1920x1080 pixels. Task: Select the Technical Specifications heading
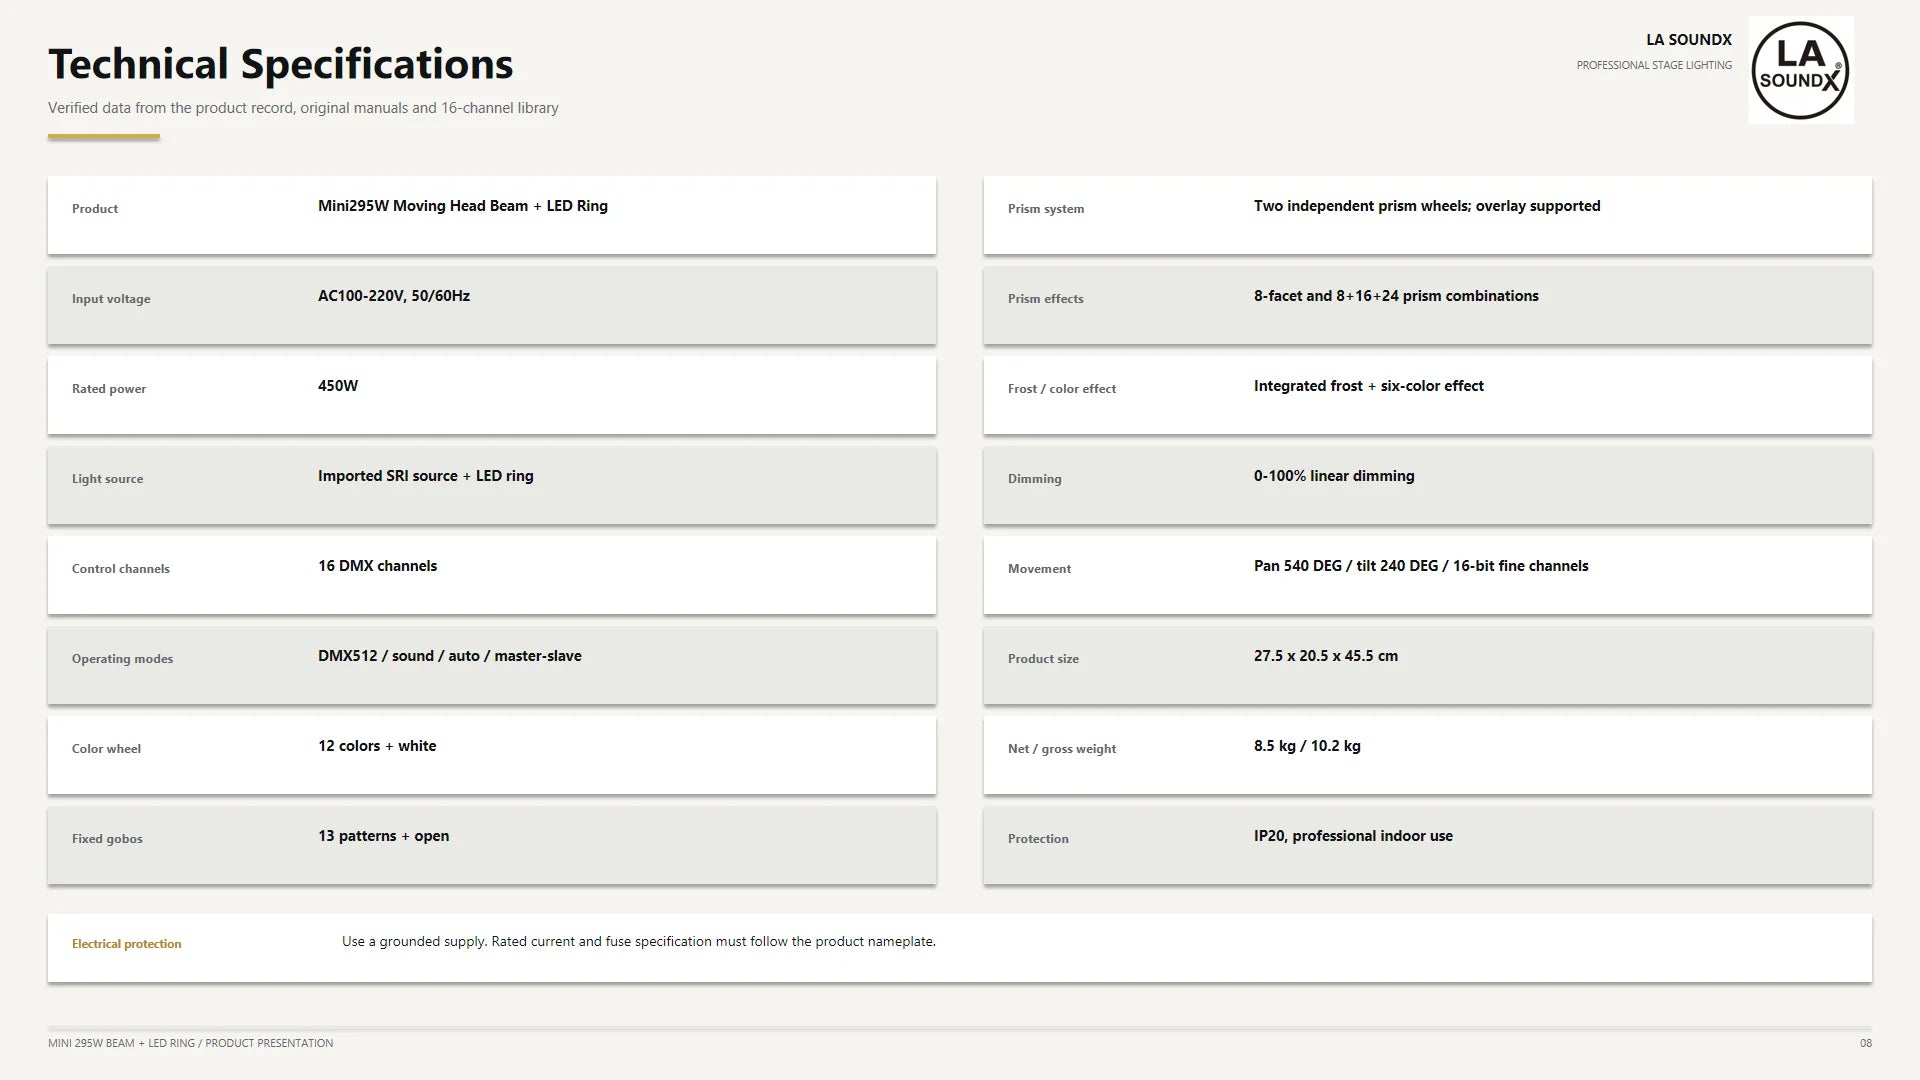tap(280, 64)
